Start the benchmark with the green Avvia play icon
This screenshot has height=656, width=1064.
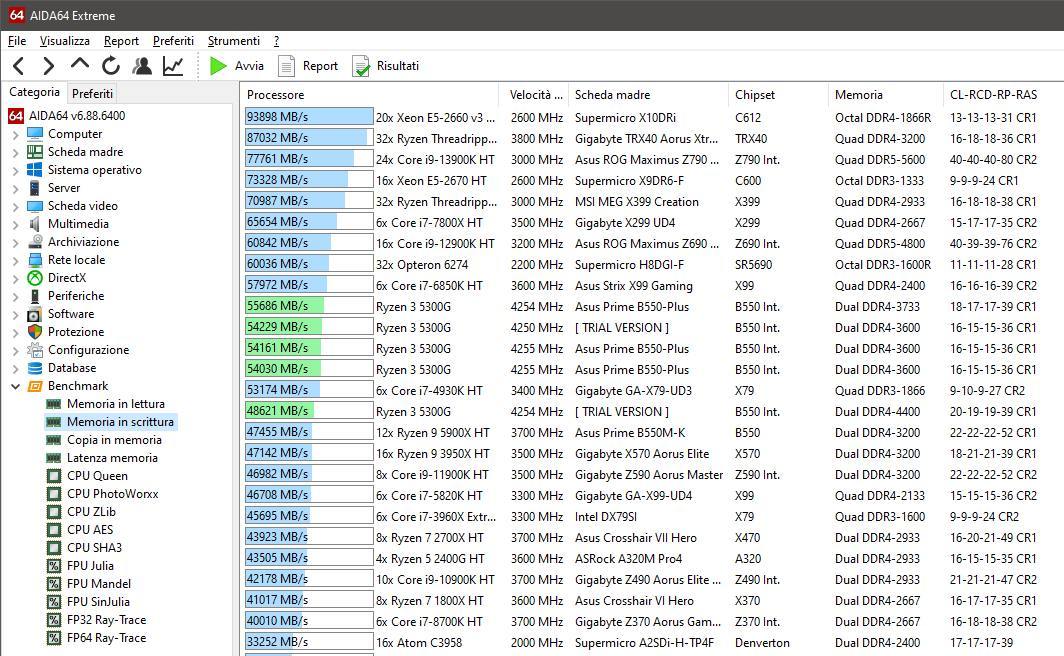218,66
